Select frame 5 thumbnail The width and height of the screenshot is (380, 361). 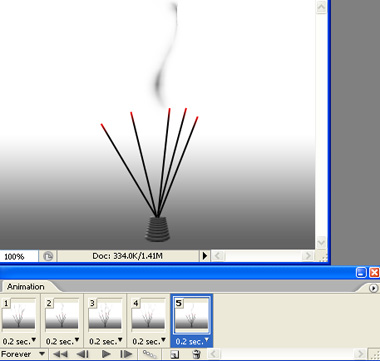[x=192, y=315]
